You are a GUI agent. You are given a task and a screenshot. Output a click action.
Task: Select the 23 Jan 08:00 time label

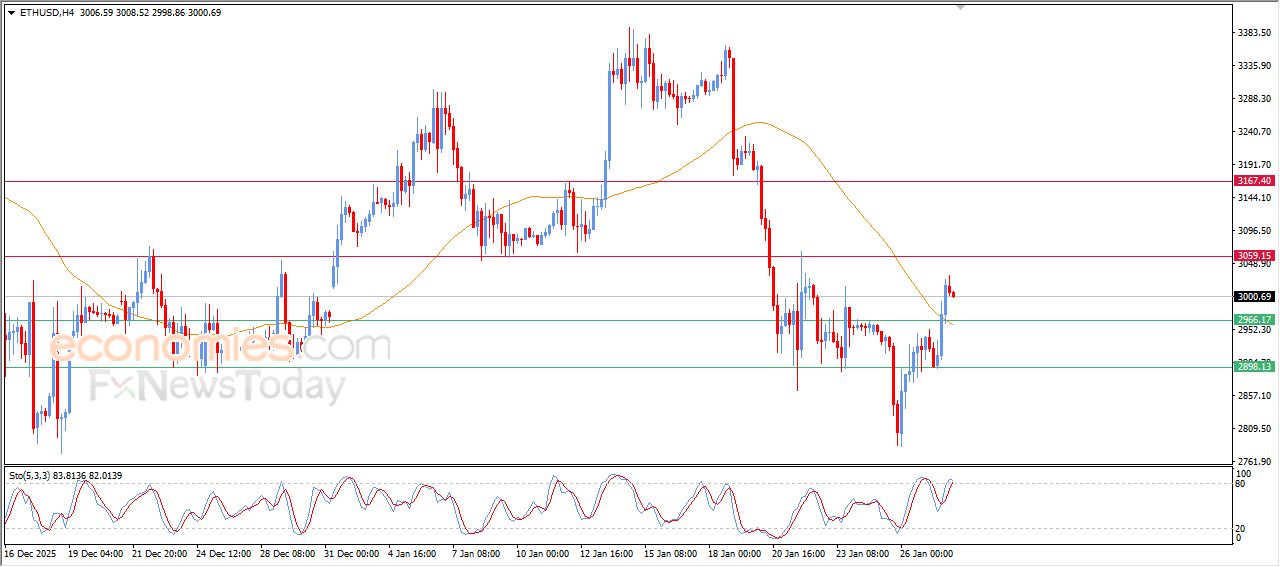click(863, 553)
